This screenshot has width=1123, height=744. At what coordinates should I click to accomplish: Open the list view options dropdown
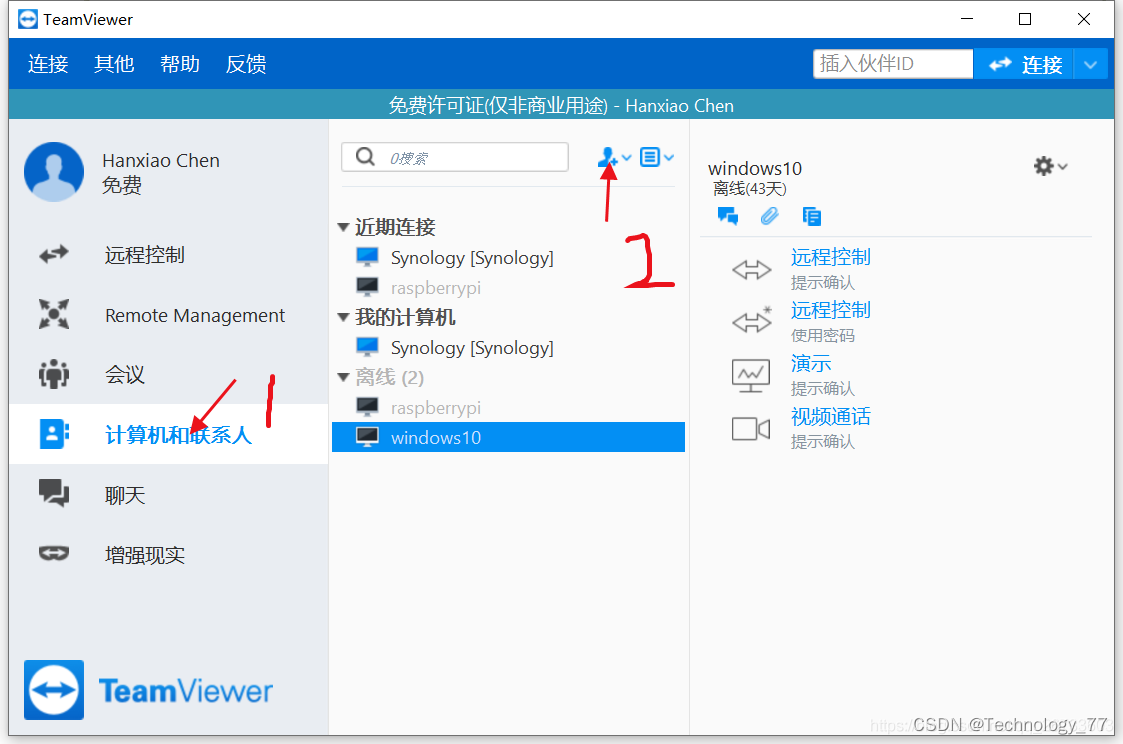pos(657,157)
